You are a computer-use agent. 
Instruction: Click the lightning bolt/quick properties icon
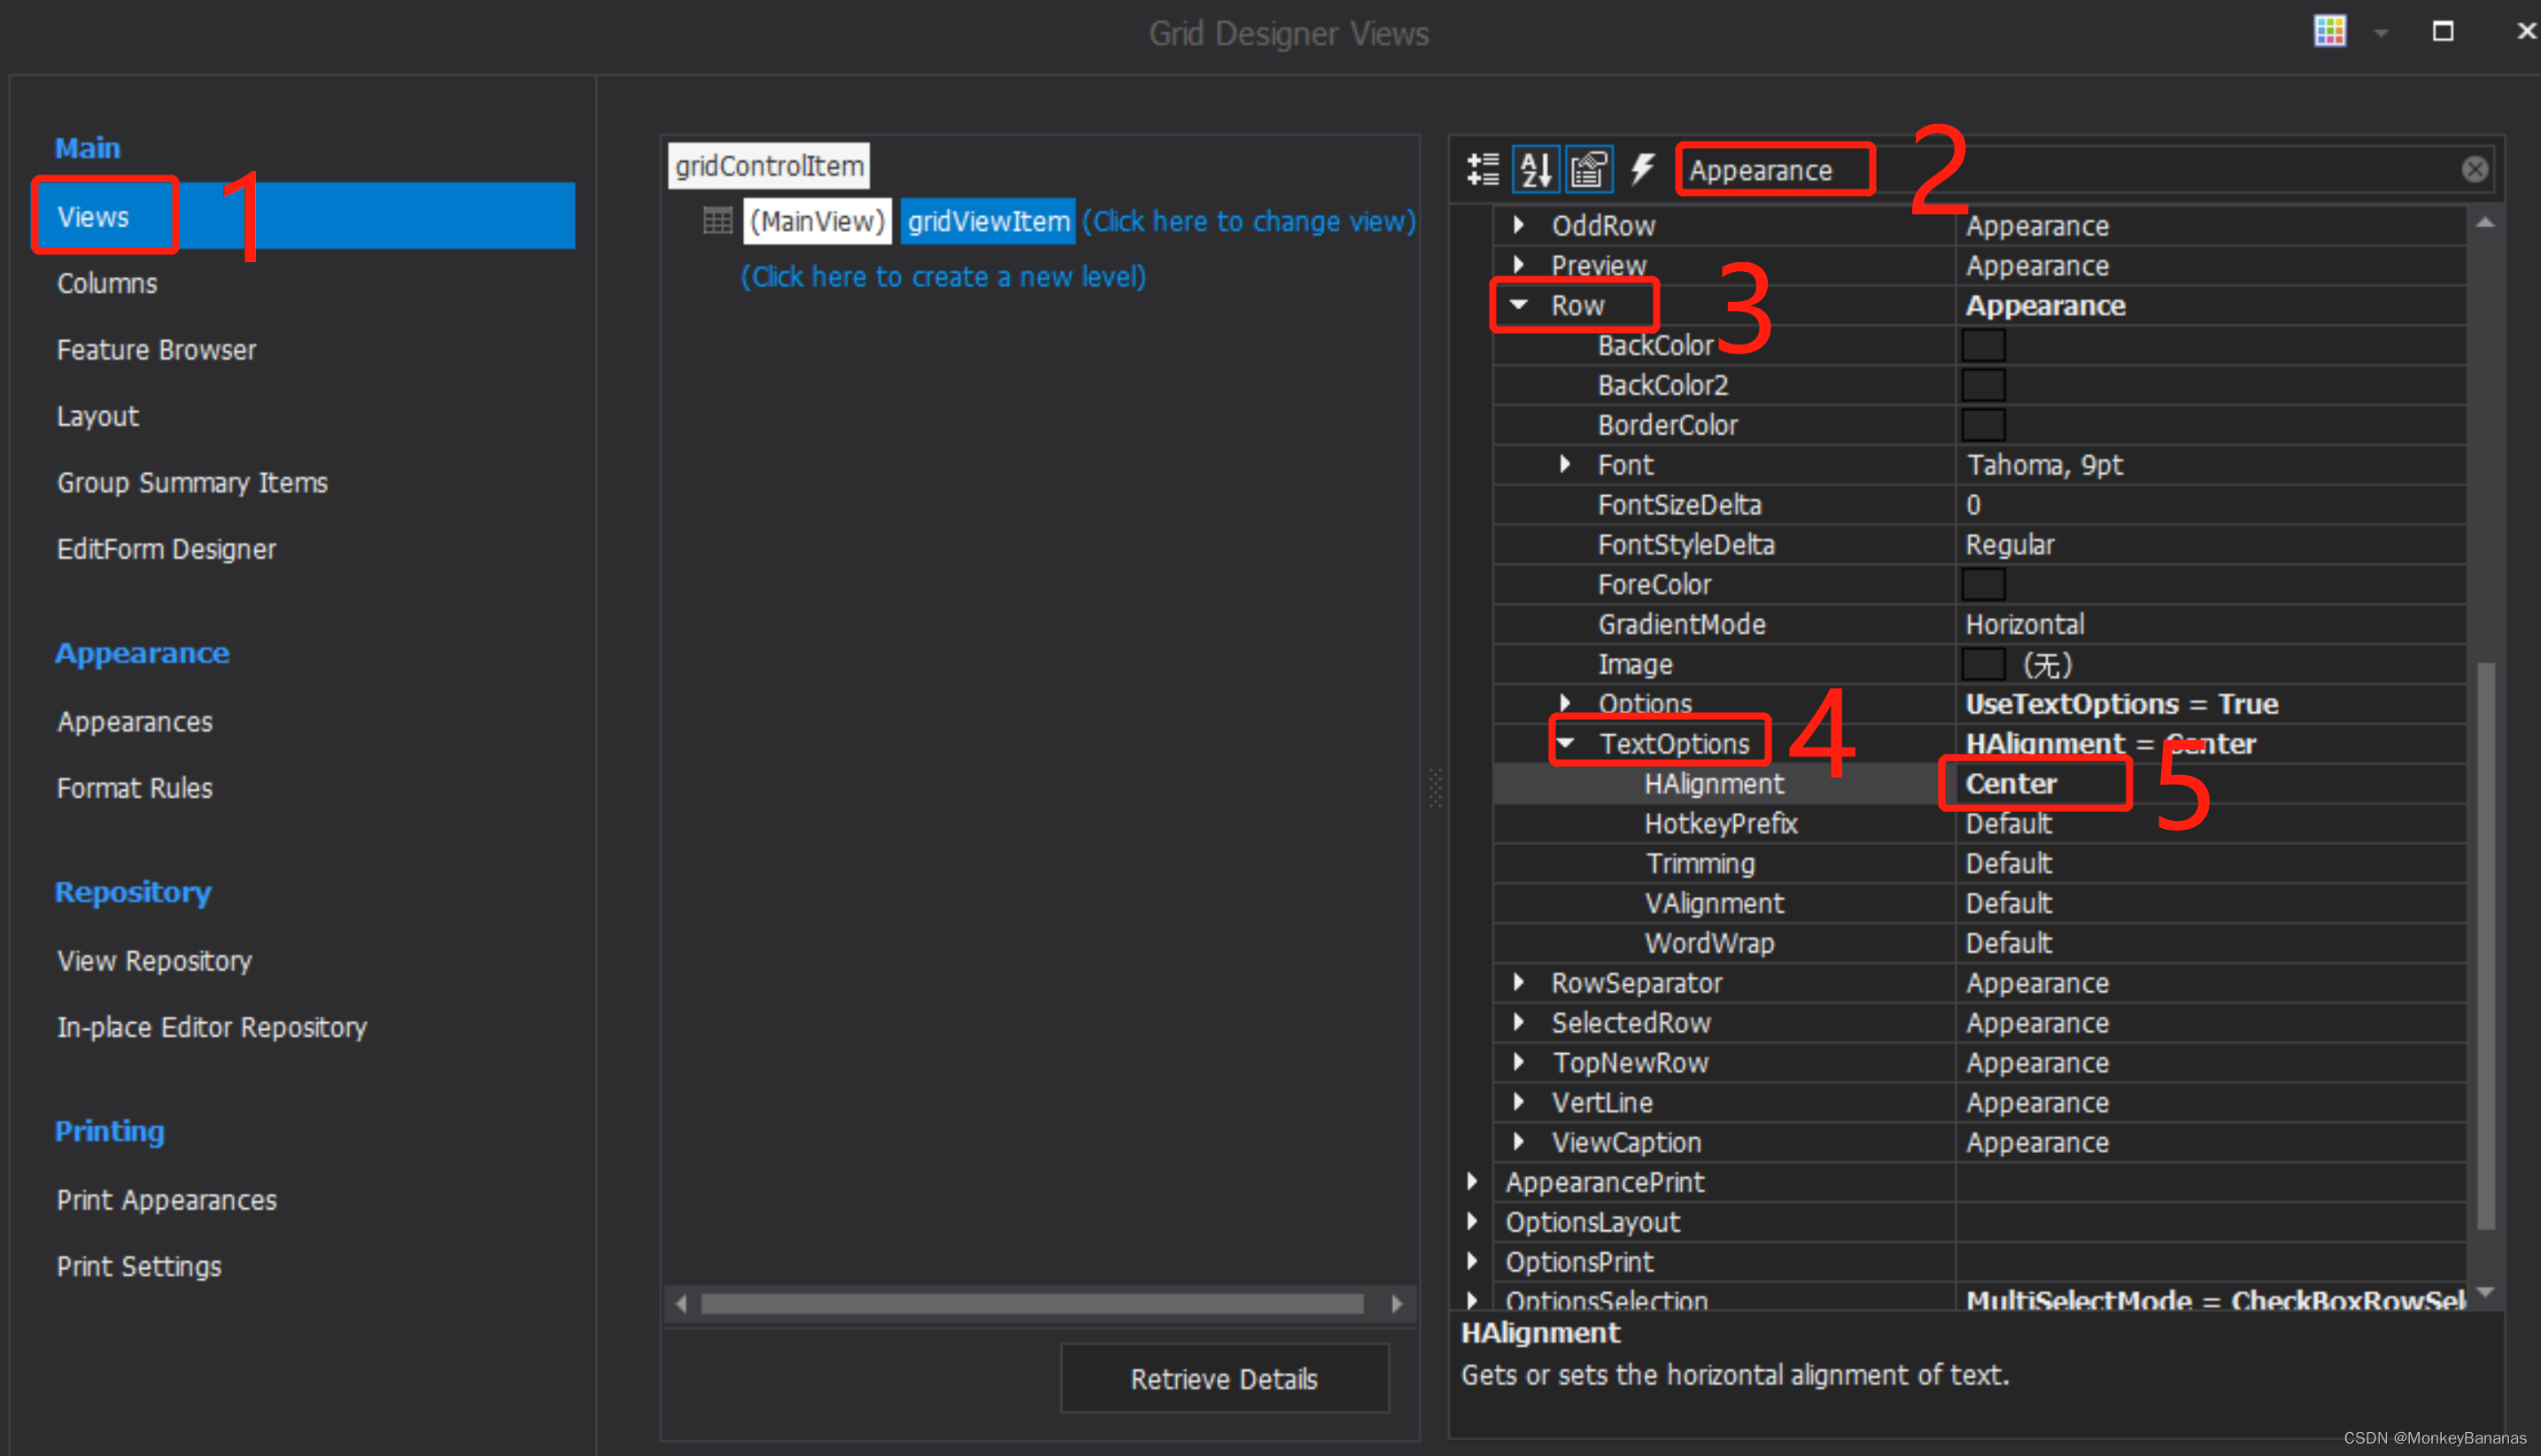click(x=1640, y=169)
